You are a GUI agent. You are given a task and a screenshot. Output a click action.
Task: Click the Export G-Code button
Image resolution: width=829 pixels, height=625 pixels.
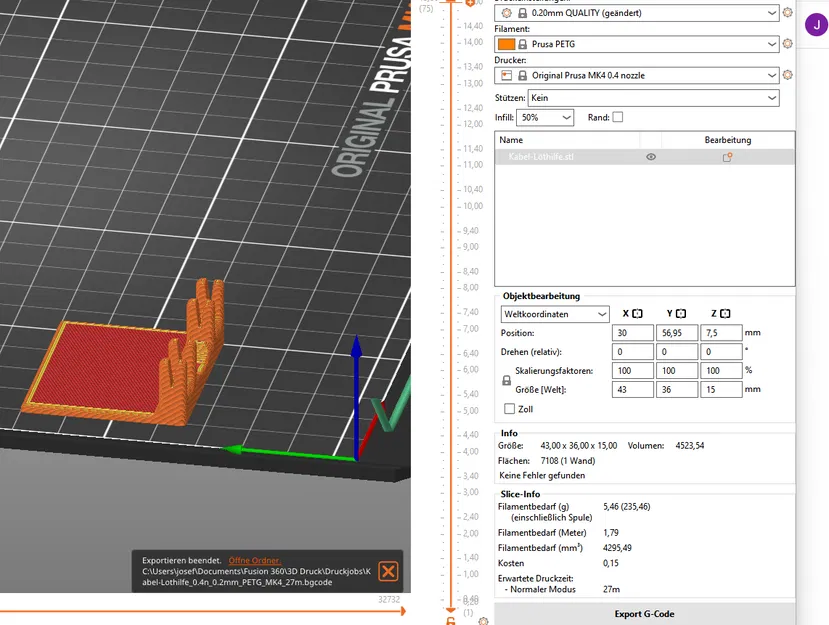[x=644, y=614]
